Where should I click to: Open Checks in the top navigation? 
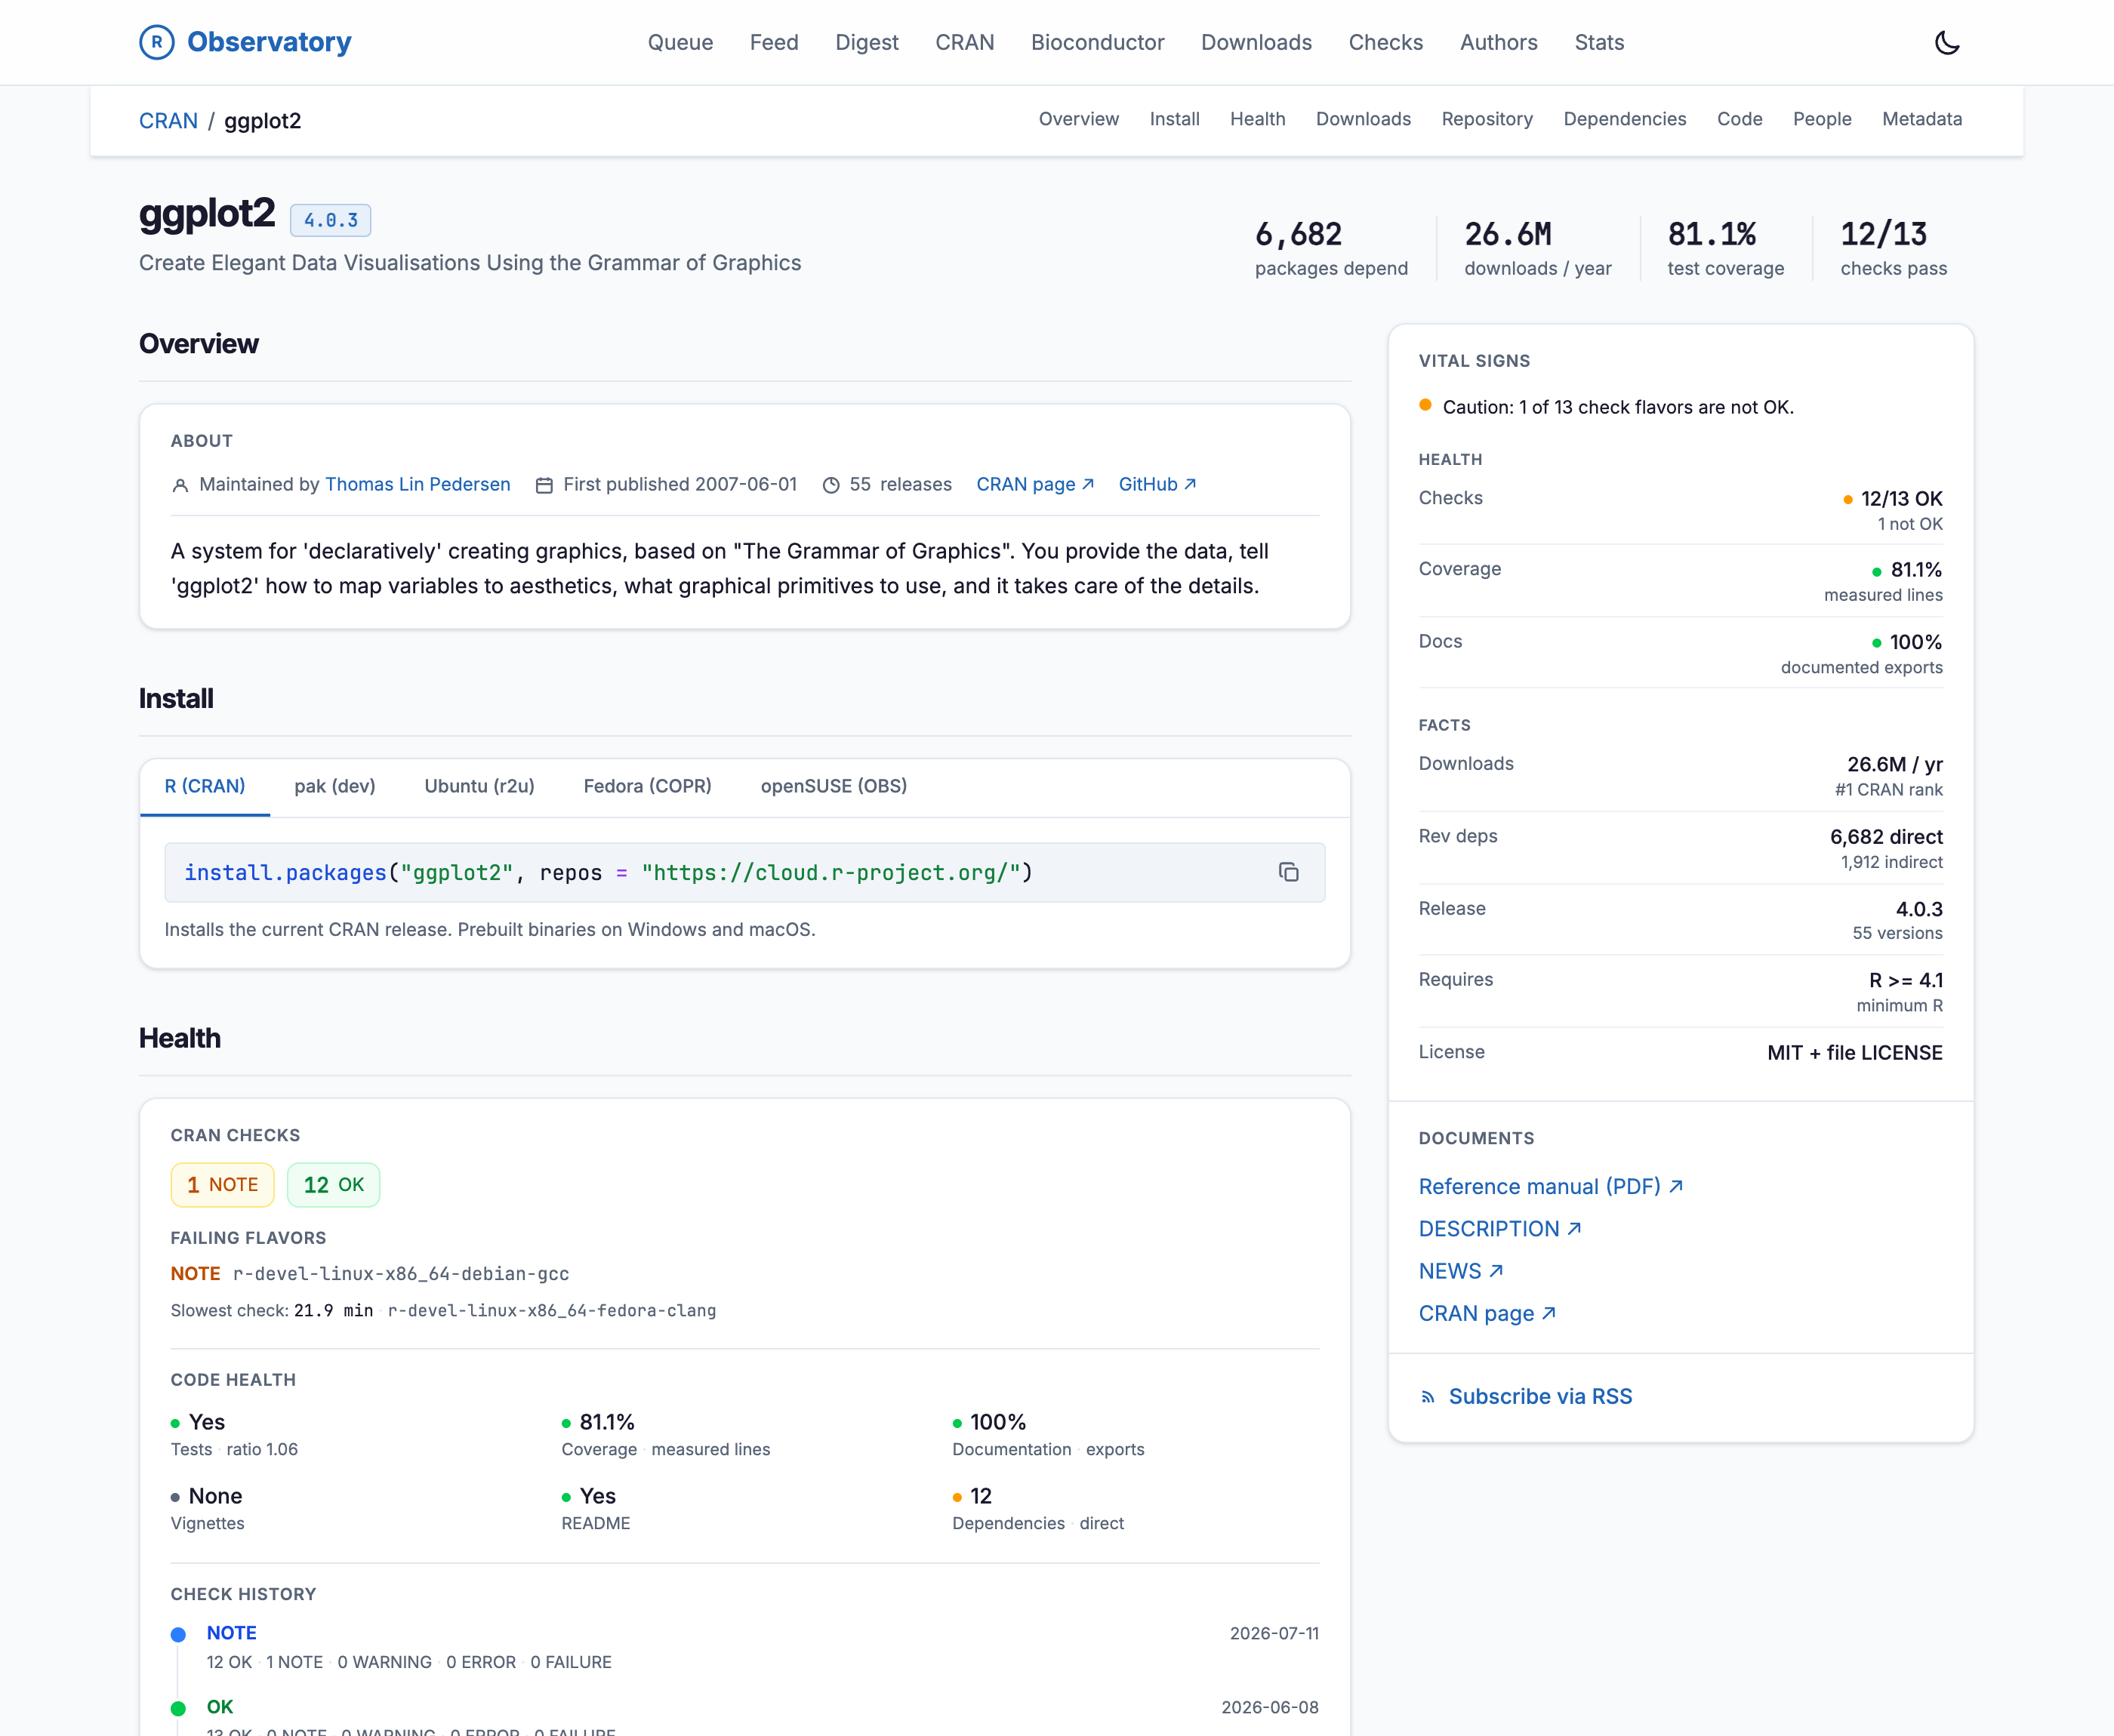[1385, 42]
